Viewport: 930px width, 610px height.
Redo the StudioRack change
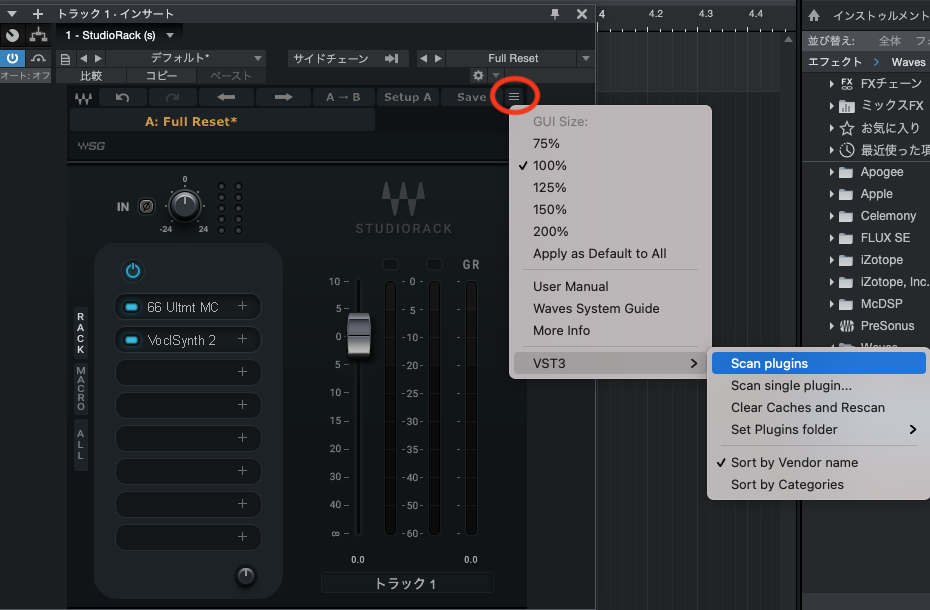[x=173, y=97]
